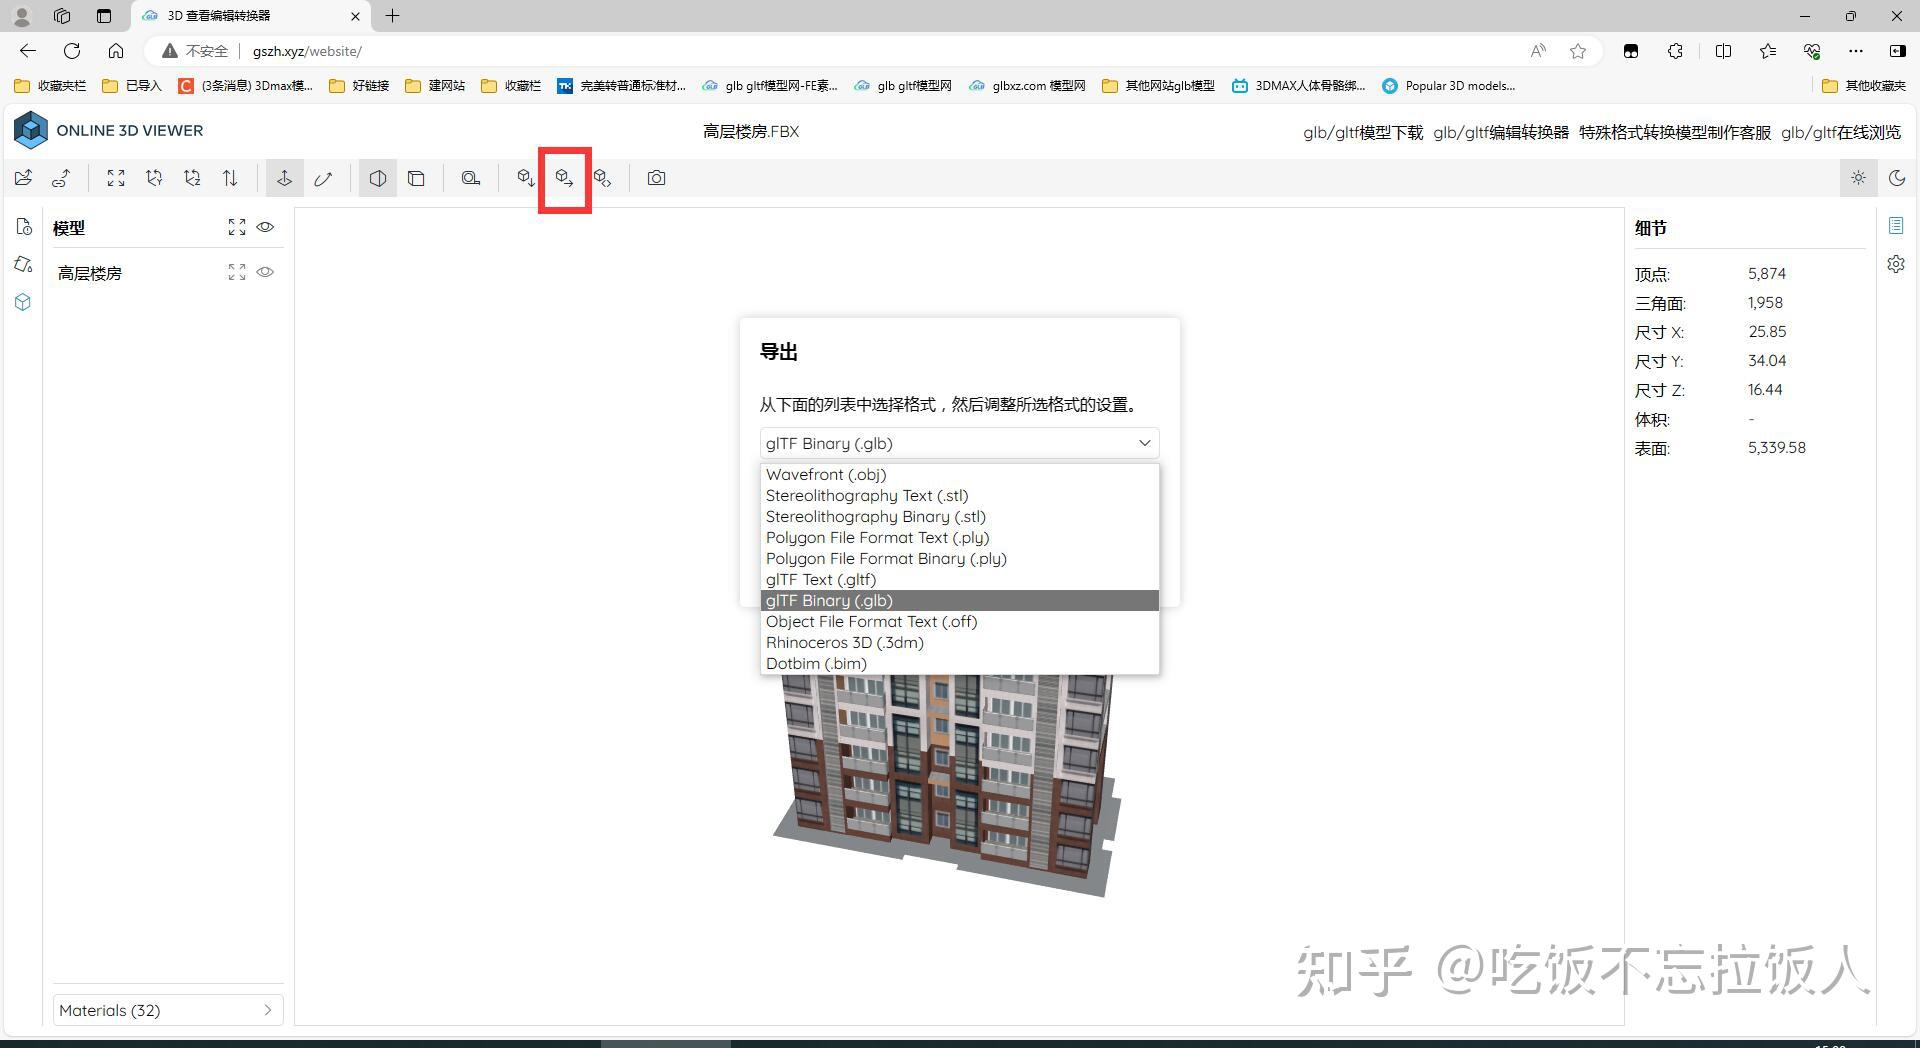Open the files panel in left sidebar
Image resolution: width=1920 pixels, height=1048 pixels.
point(23,227)
